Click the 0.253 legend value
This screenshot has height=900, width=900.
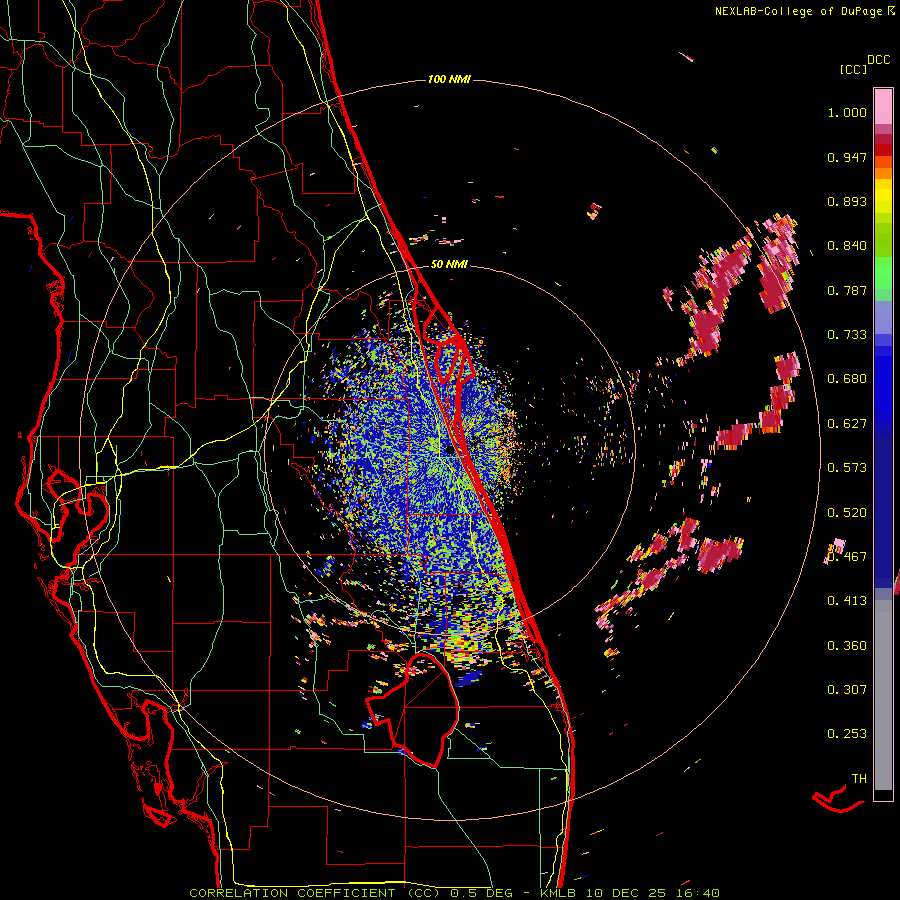tap(847, 734)
